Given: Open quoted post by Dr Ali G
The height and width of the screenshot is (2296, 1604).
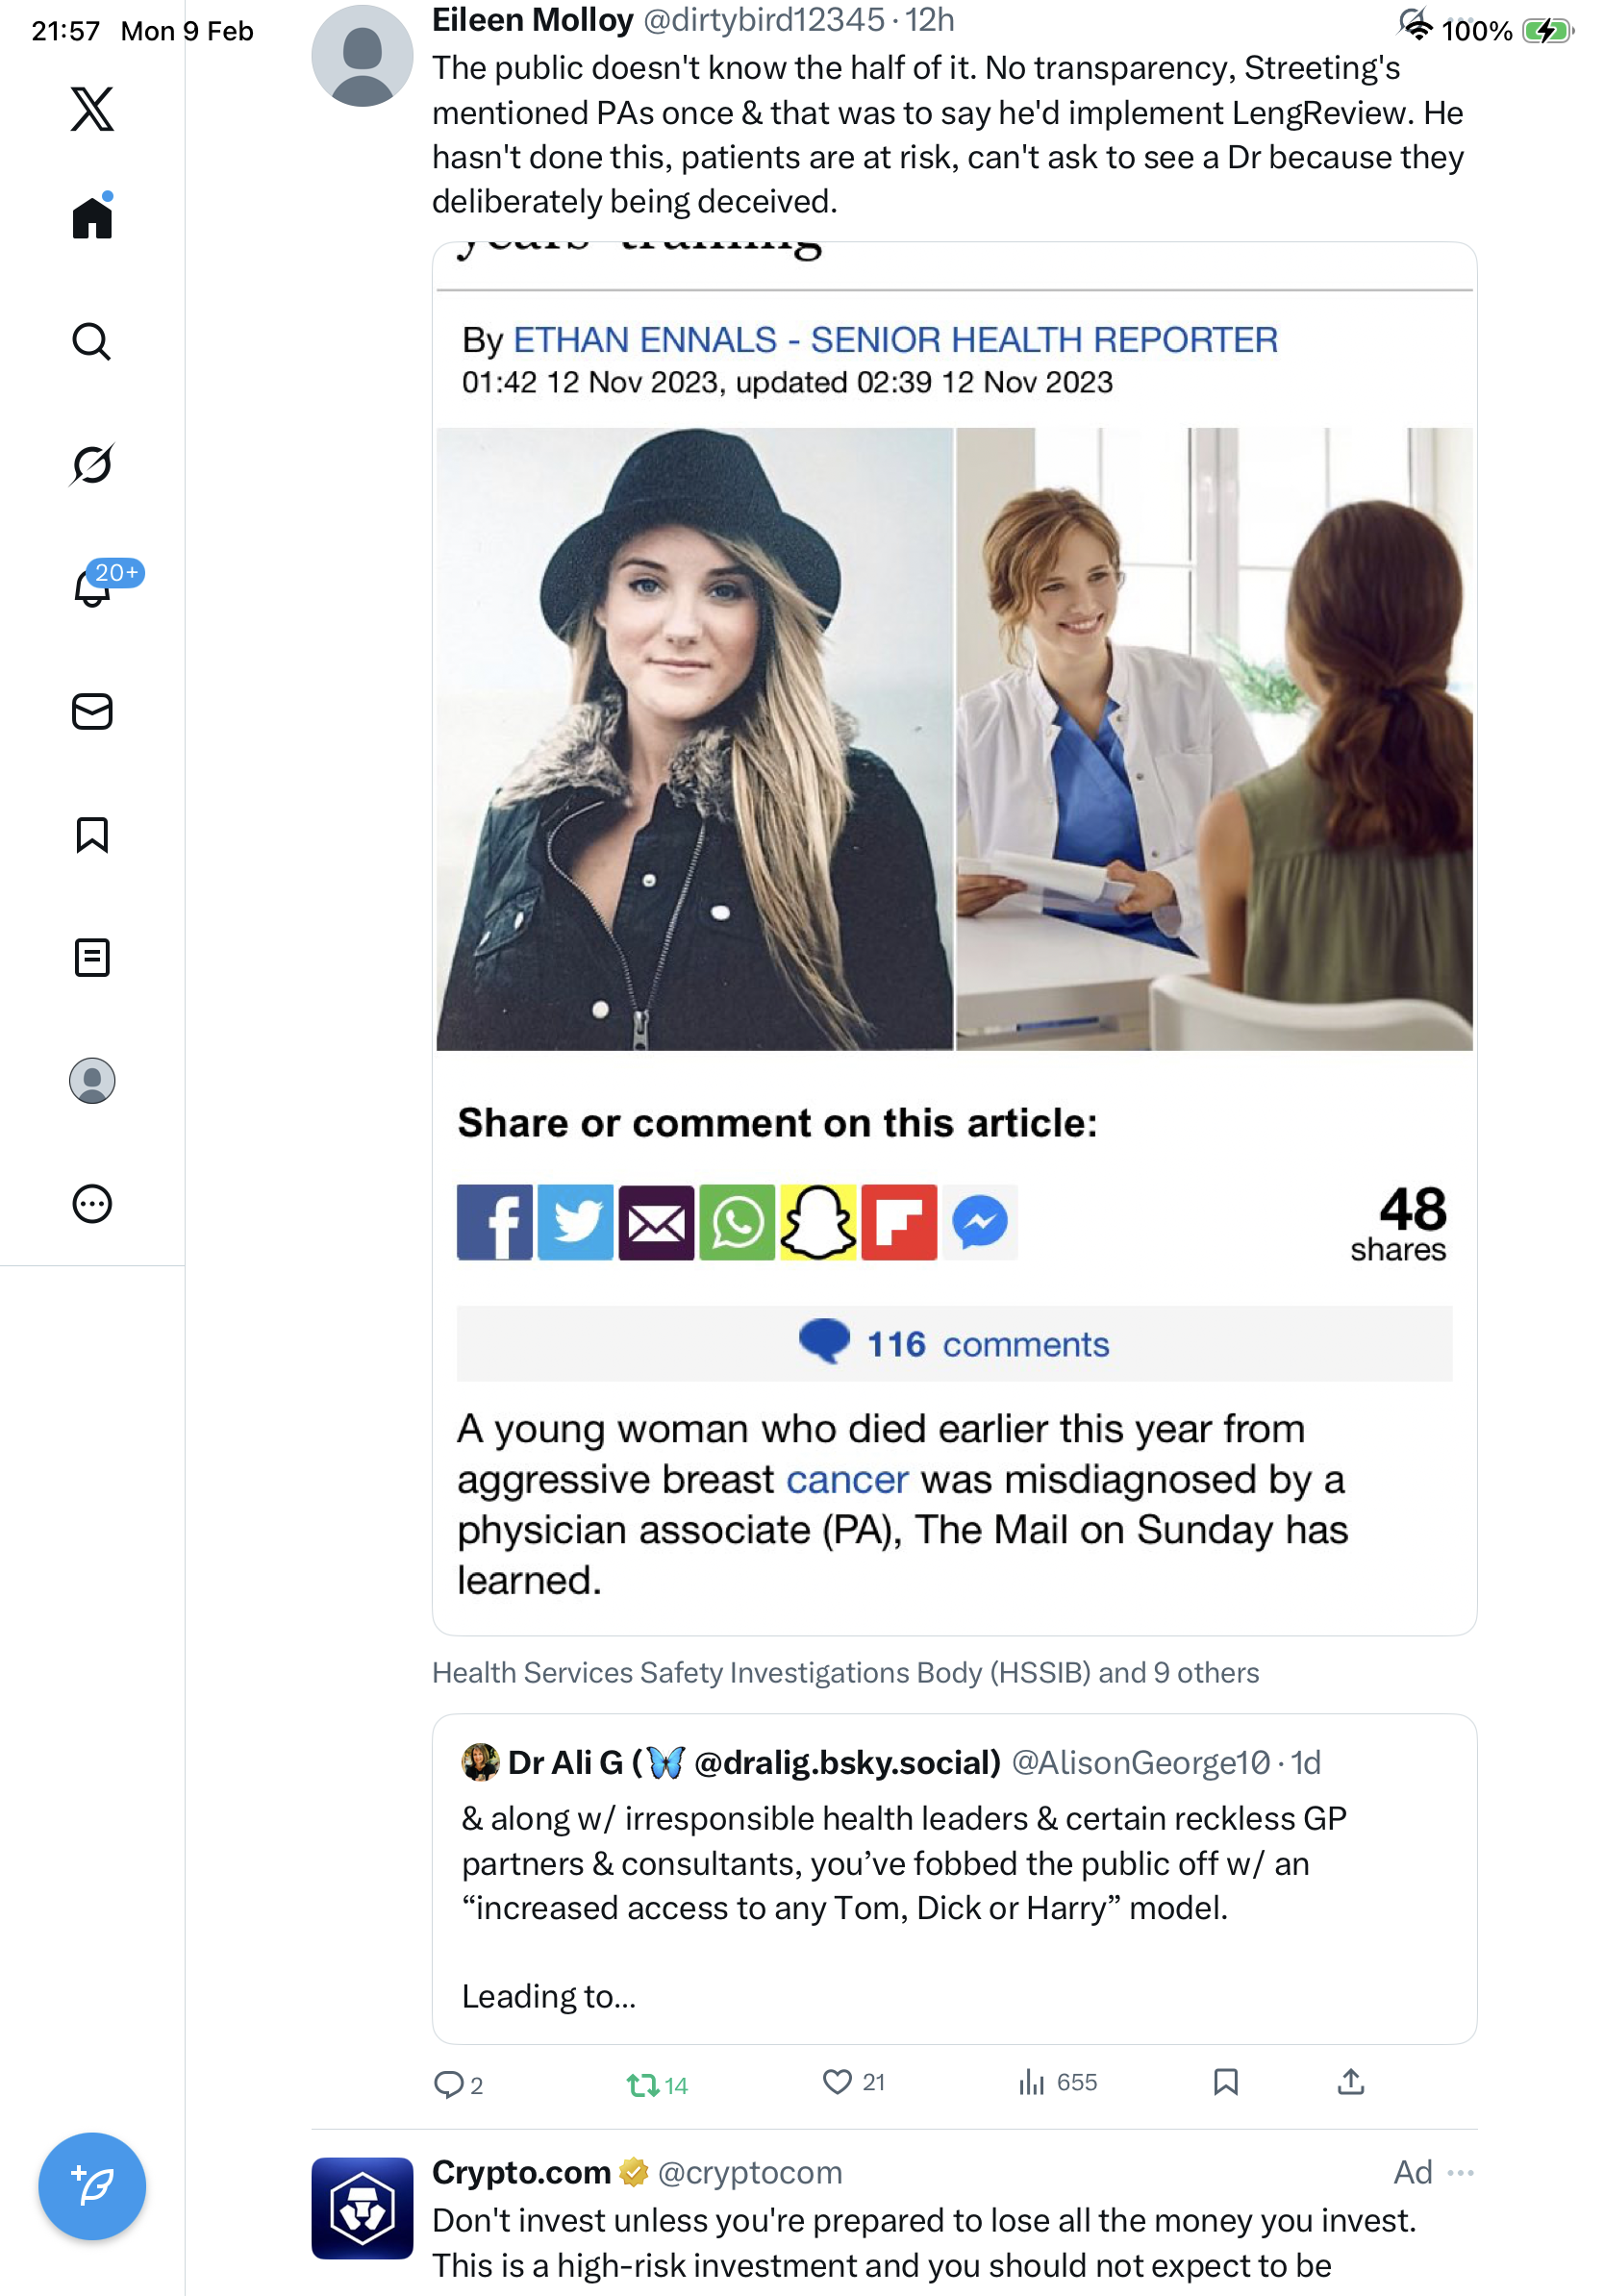Looking at the screenshot, I should tap(954, 1878).
